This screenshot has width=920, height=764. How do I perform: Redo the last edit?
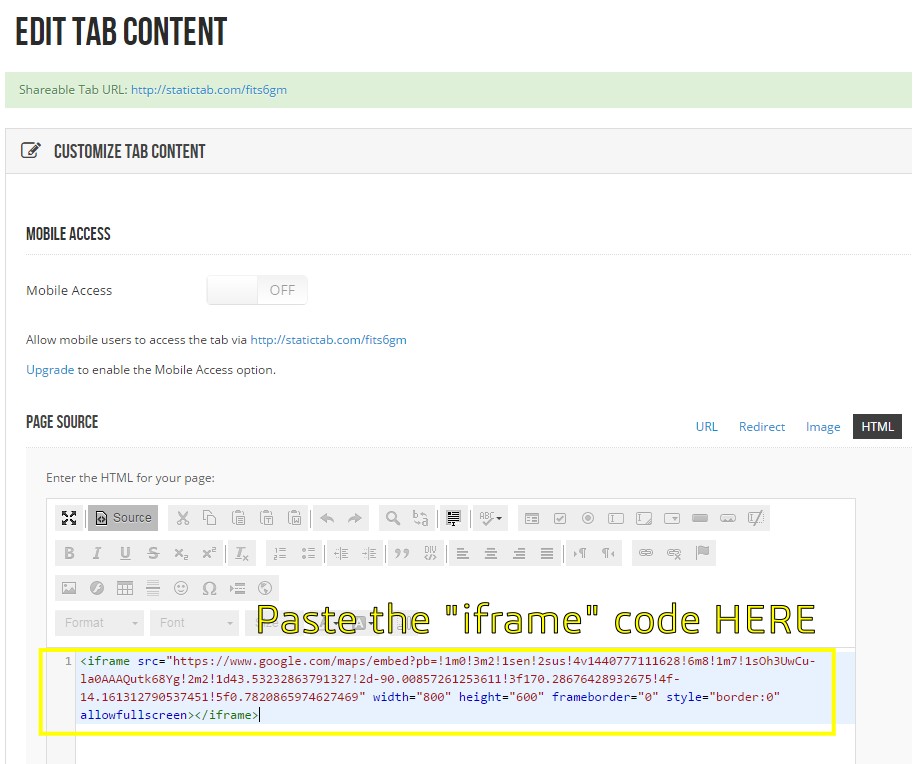tap(355, 518)
